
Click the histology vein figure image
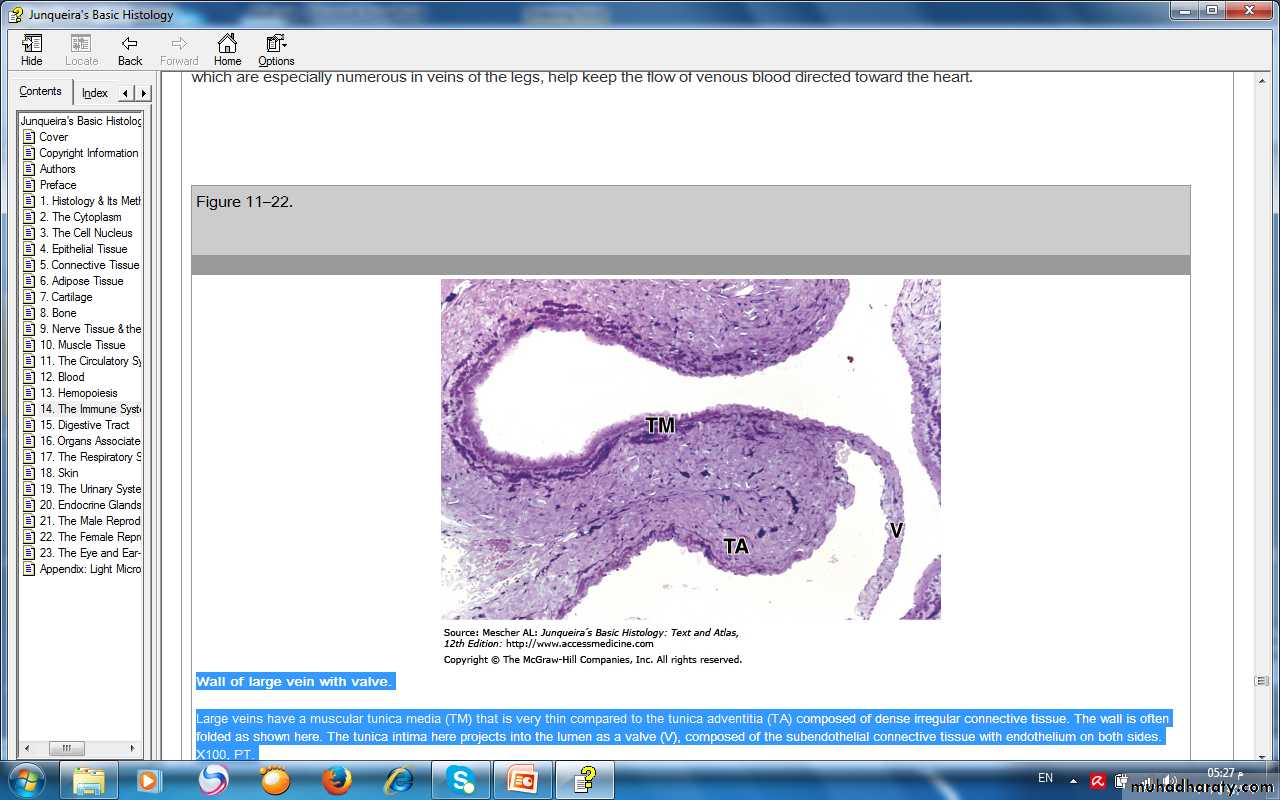(690, 449)
